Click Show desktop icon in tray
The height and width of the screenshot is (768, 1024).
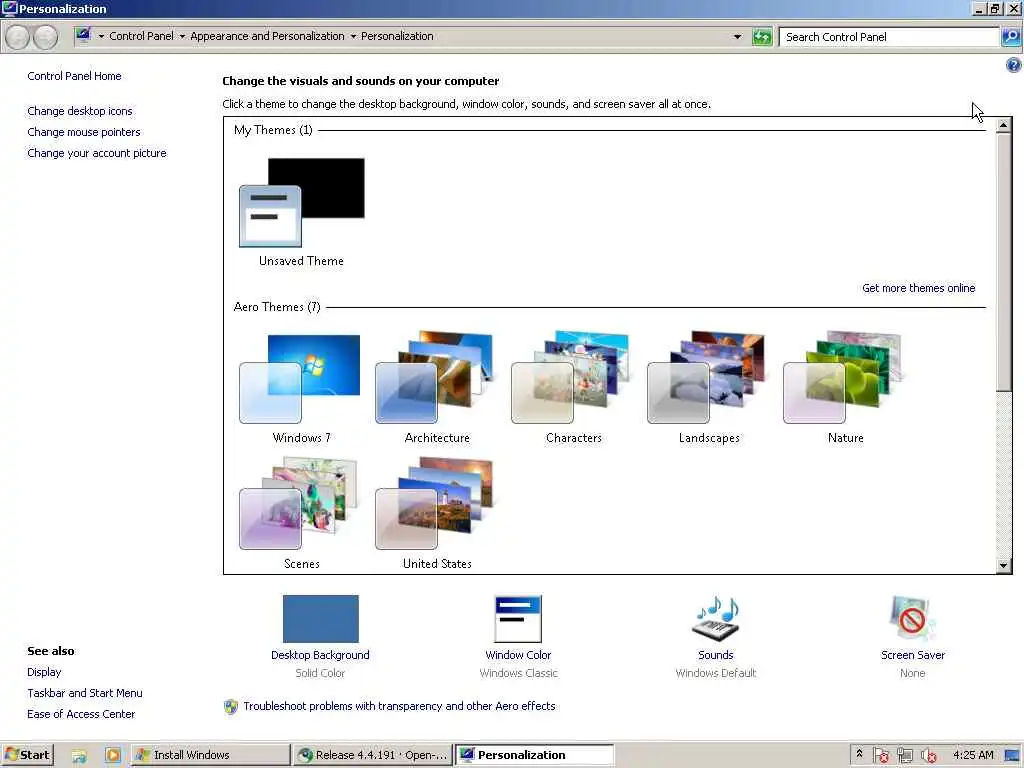tap(1012, 756)
